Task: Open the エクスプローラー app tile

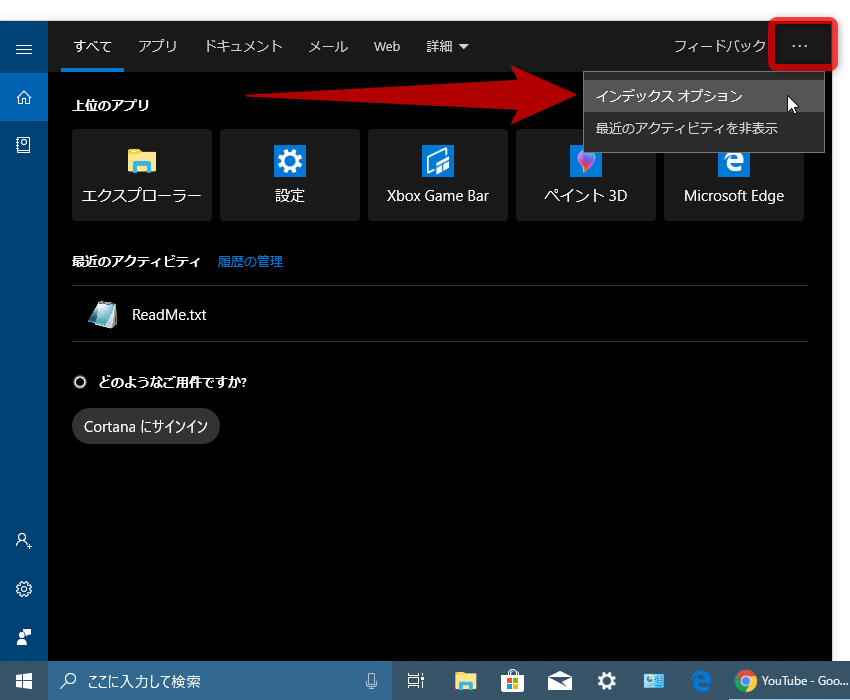Action: [x=142, y=175]
